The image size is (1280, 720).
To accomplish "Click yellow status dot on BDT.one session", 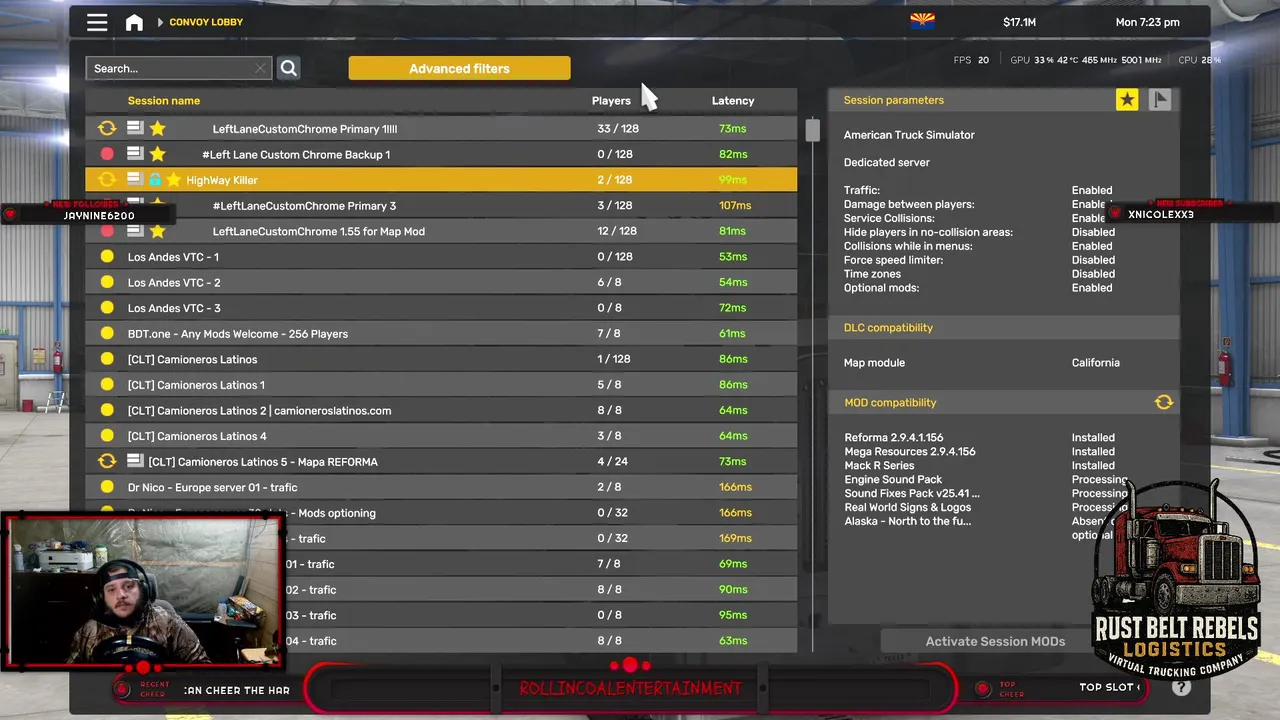I will click(x=107, y=333).
